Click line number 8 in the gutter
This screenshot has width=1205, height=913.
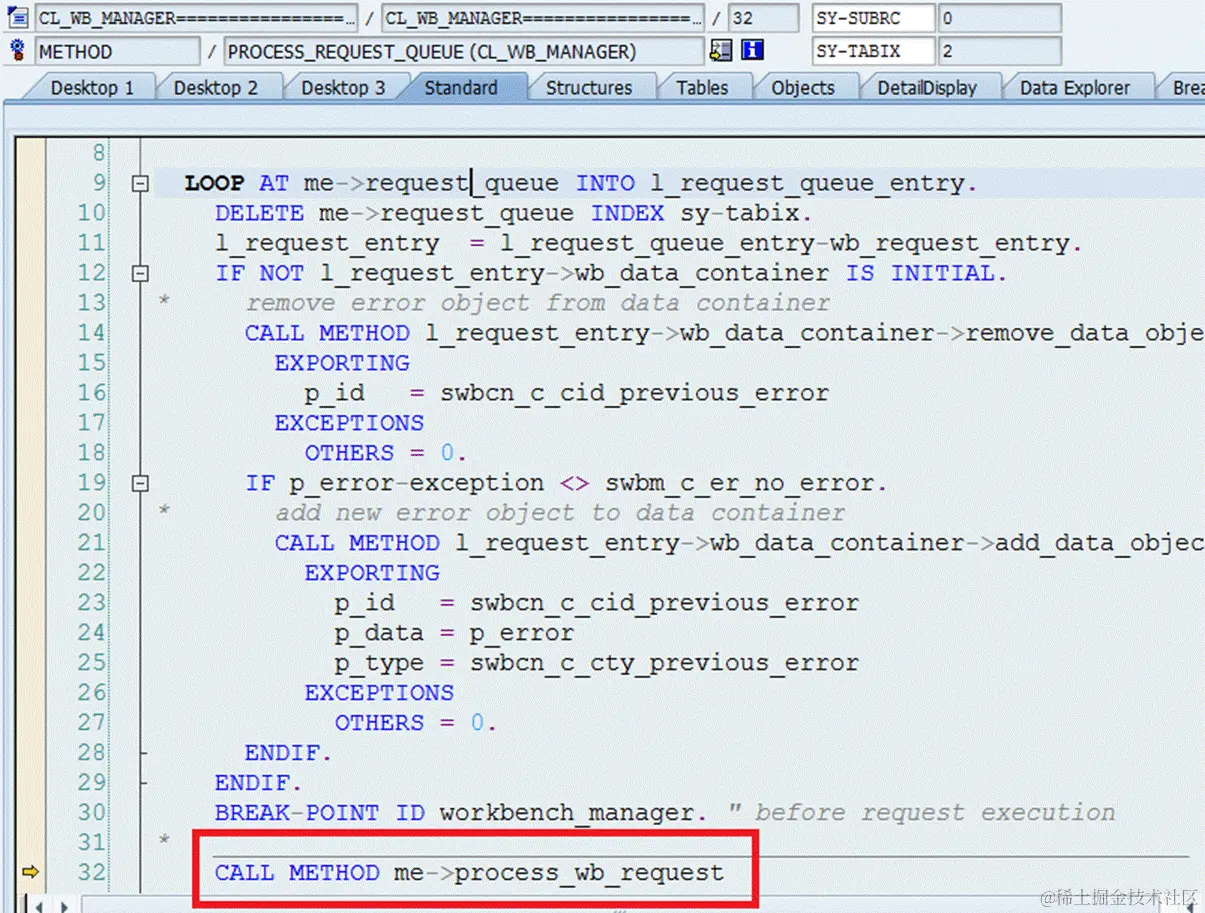tap(98, 153)
